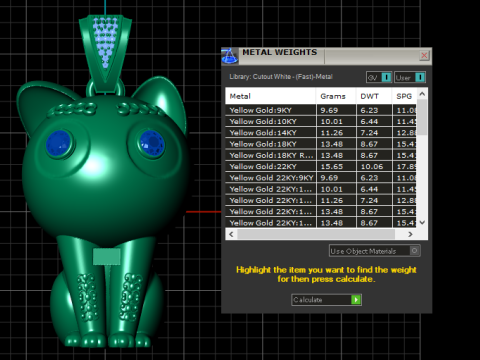This screenshot has width=480, height=360.
Task: Click the Library: Cutout White label
Action: click(281, 77)
